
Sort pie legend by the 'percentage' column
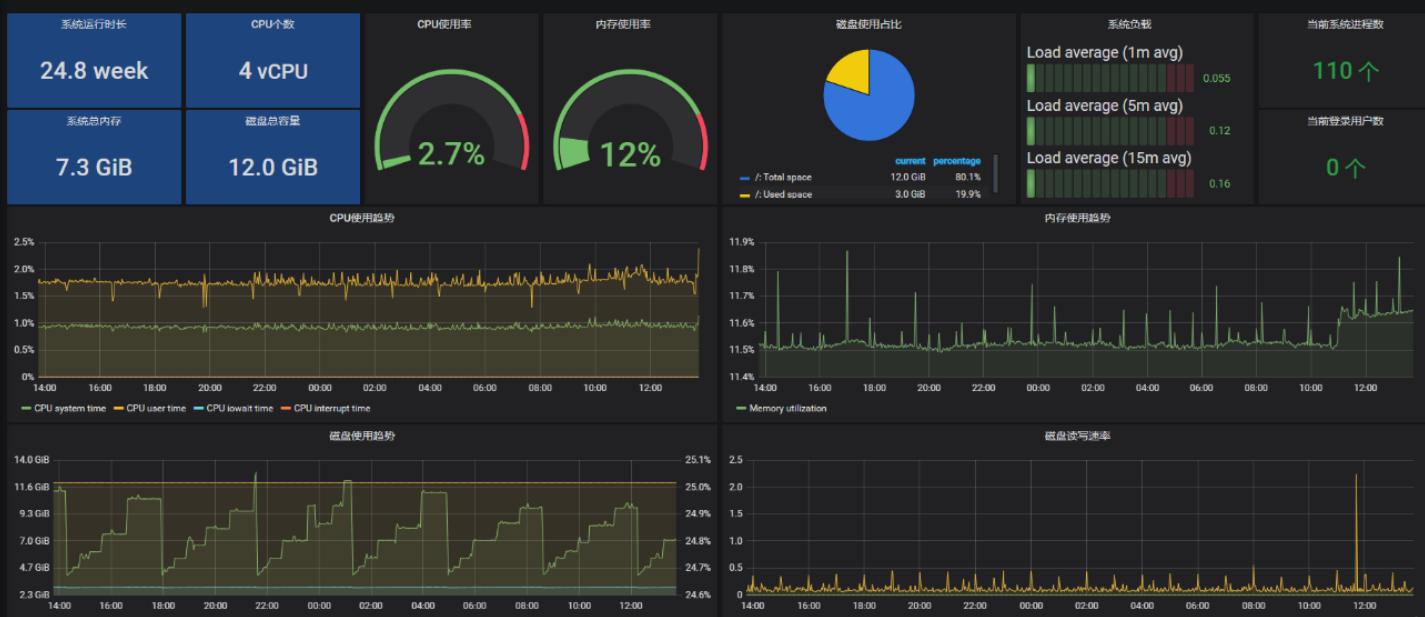(x=957, y=161)
